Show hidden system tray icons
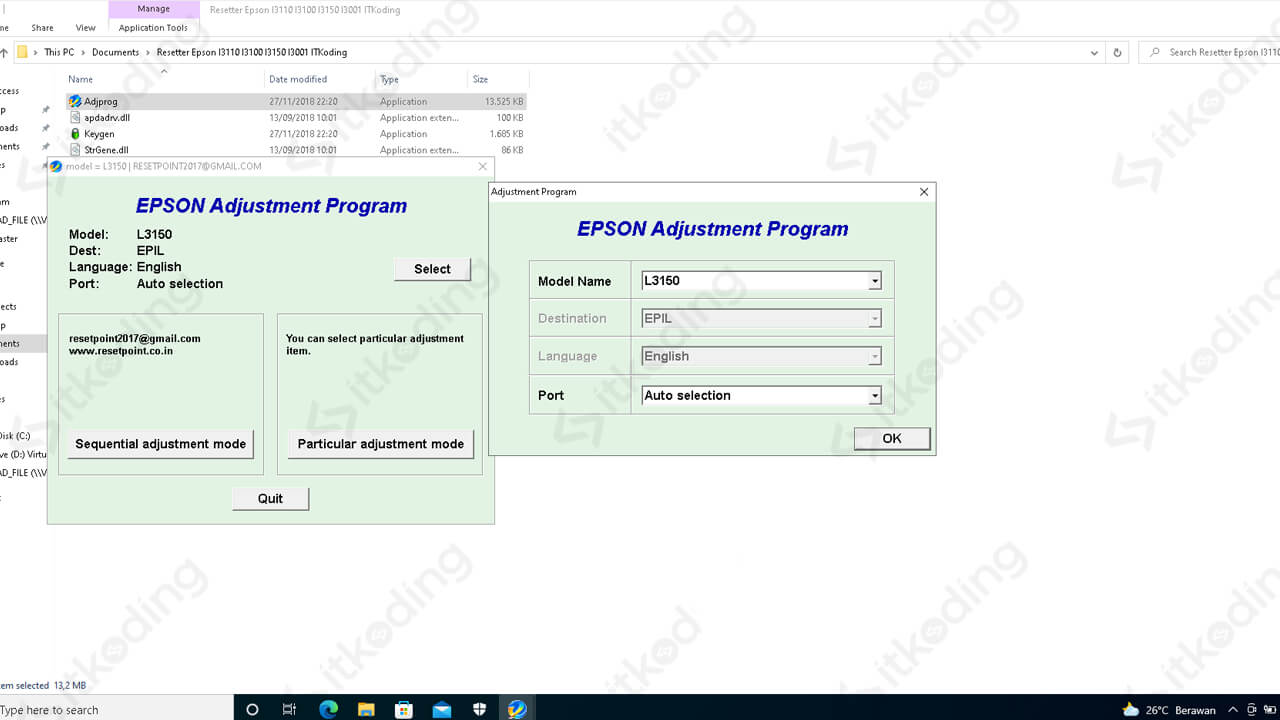Image resolution: width=1280 pixels, height=720 pixels. point(1233,709)
